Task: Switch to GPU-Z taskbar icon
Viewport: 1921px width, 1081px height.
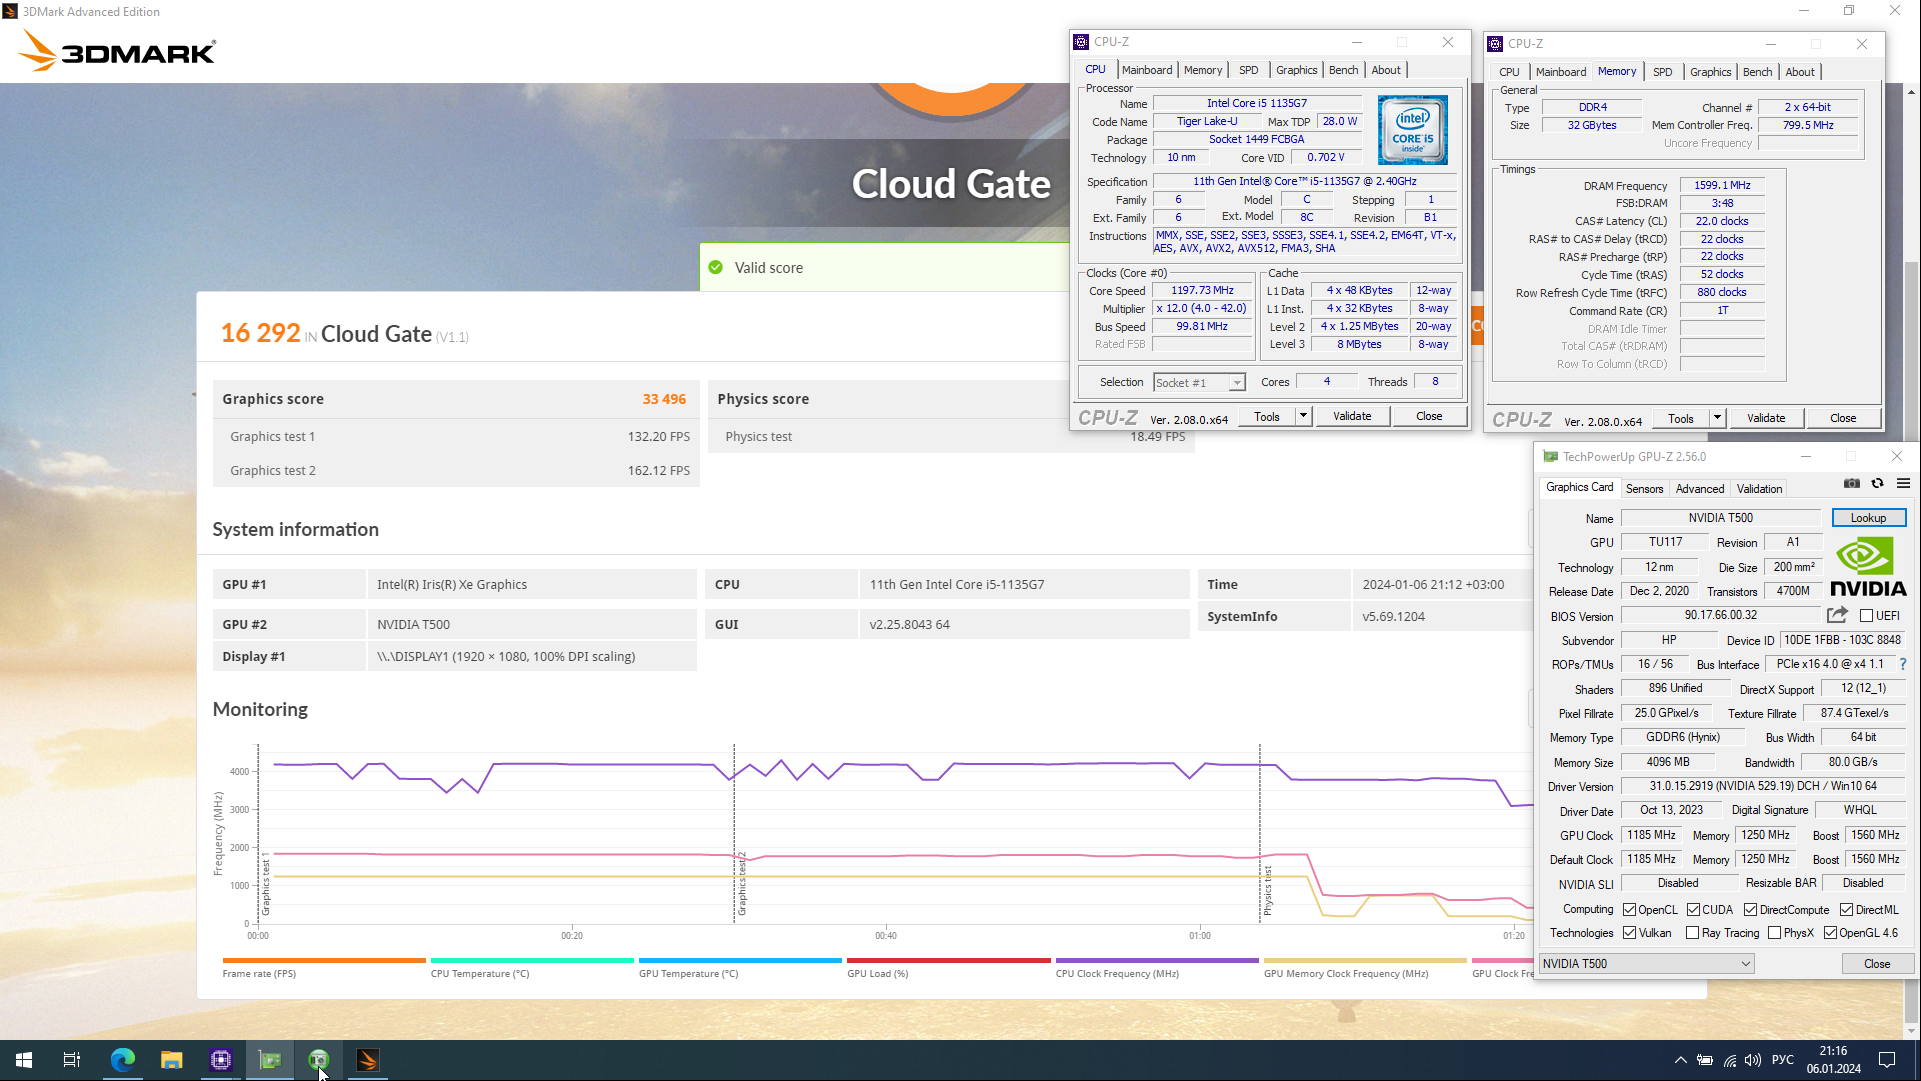Action: 270,1060
